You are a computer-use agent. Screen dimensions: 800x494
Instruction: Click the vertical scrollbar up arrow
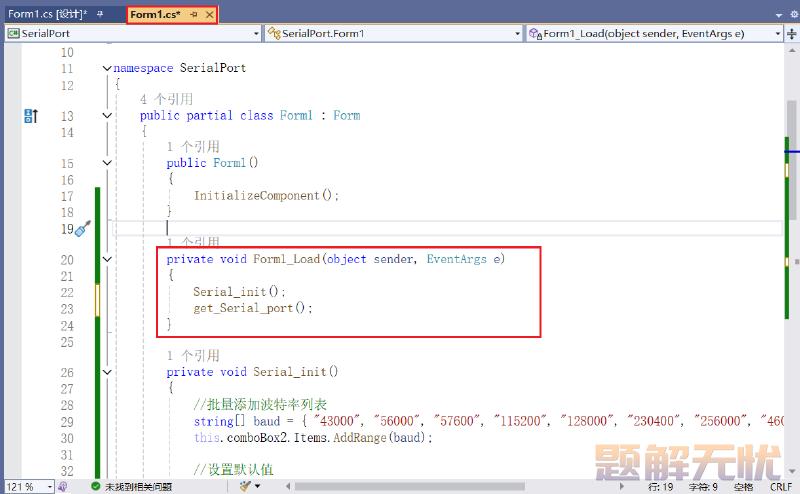[792, 51]
